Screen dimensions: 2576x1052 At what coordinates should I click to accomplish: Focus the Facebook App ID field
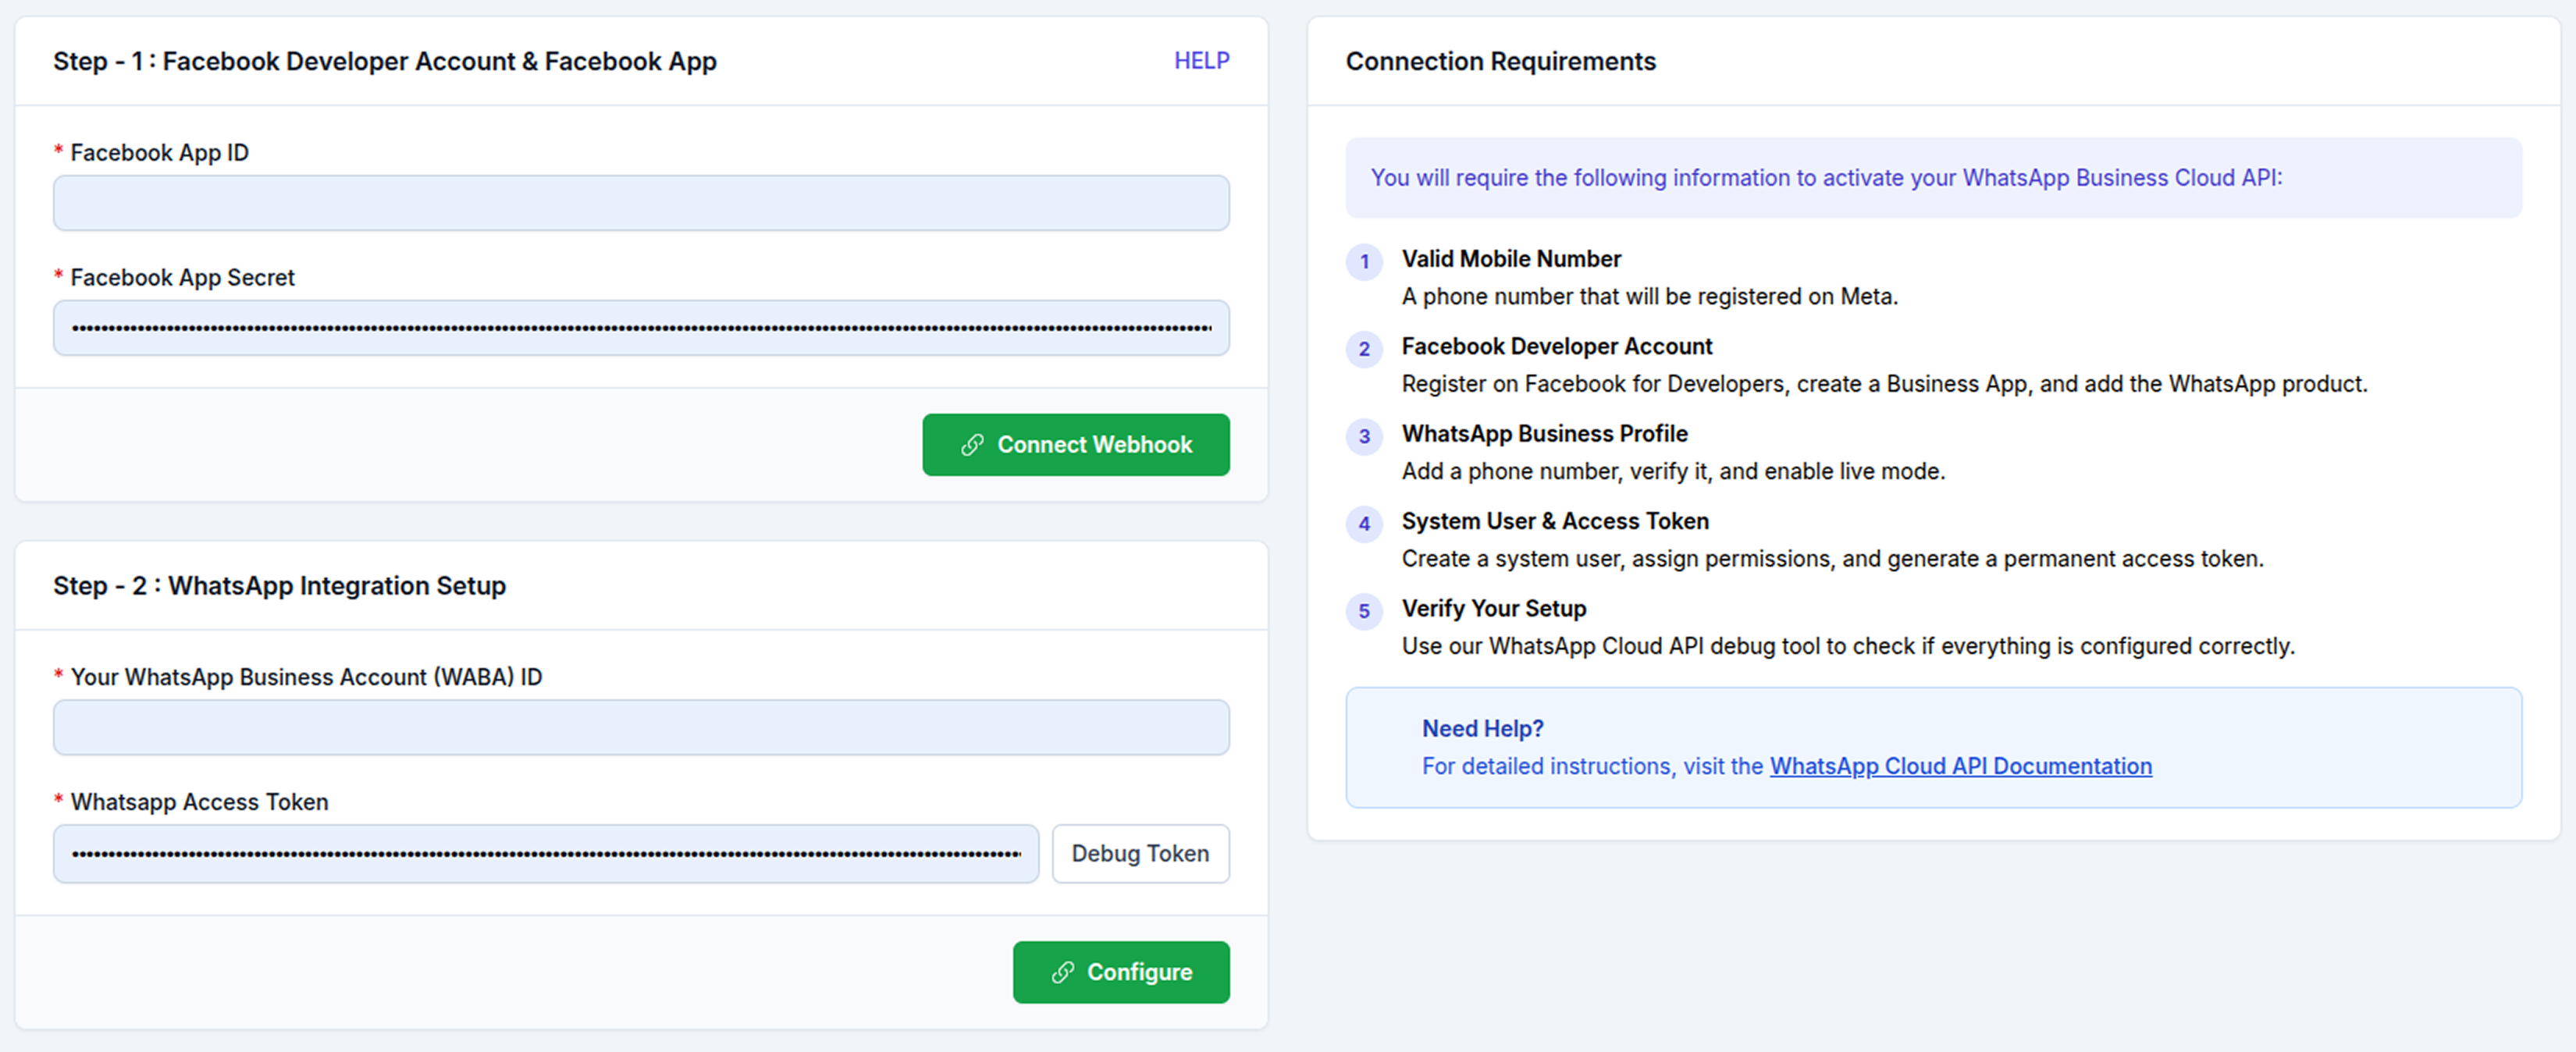(x=641, y=204)
